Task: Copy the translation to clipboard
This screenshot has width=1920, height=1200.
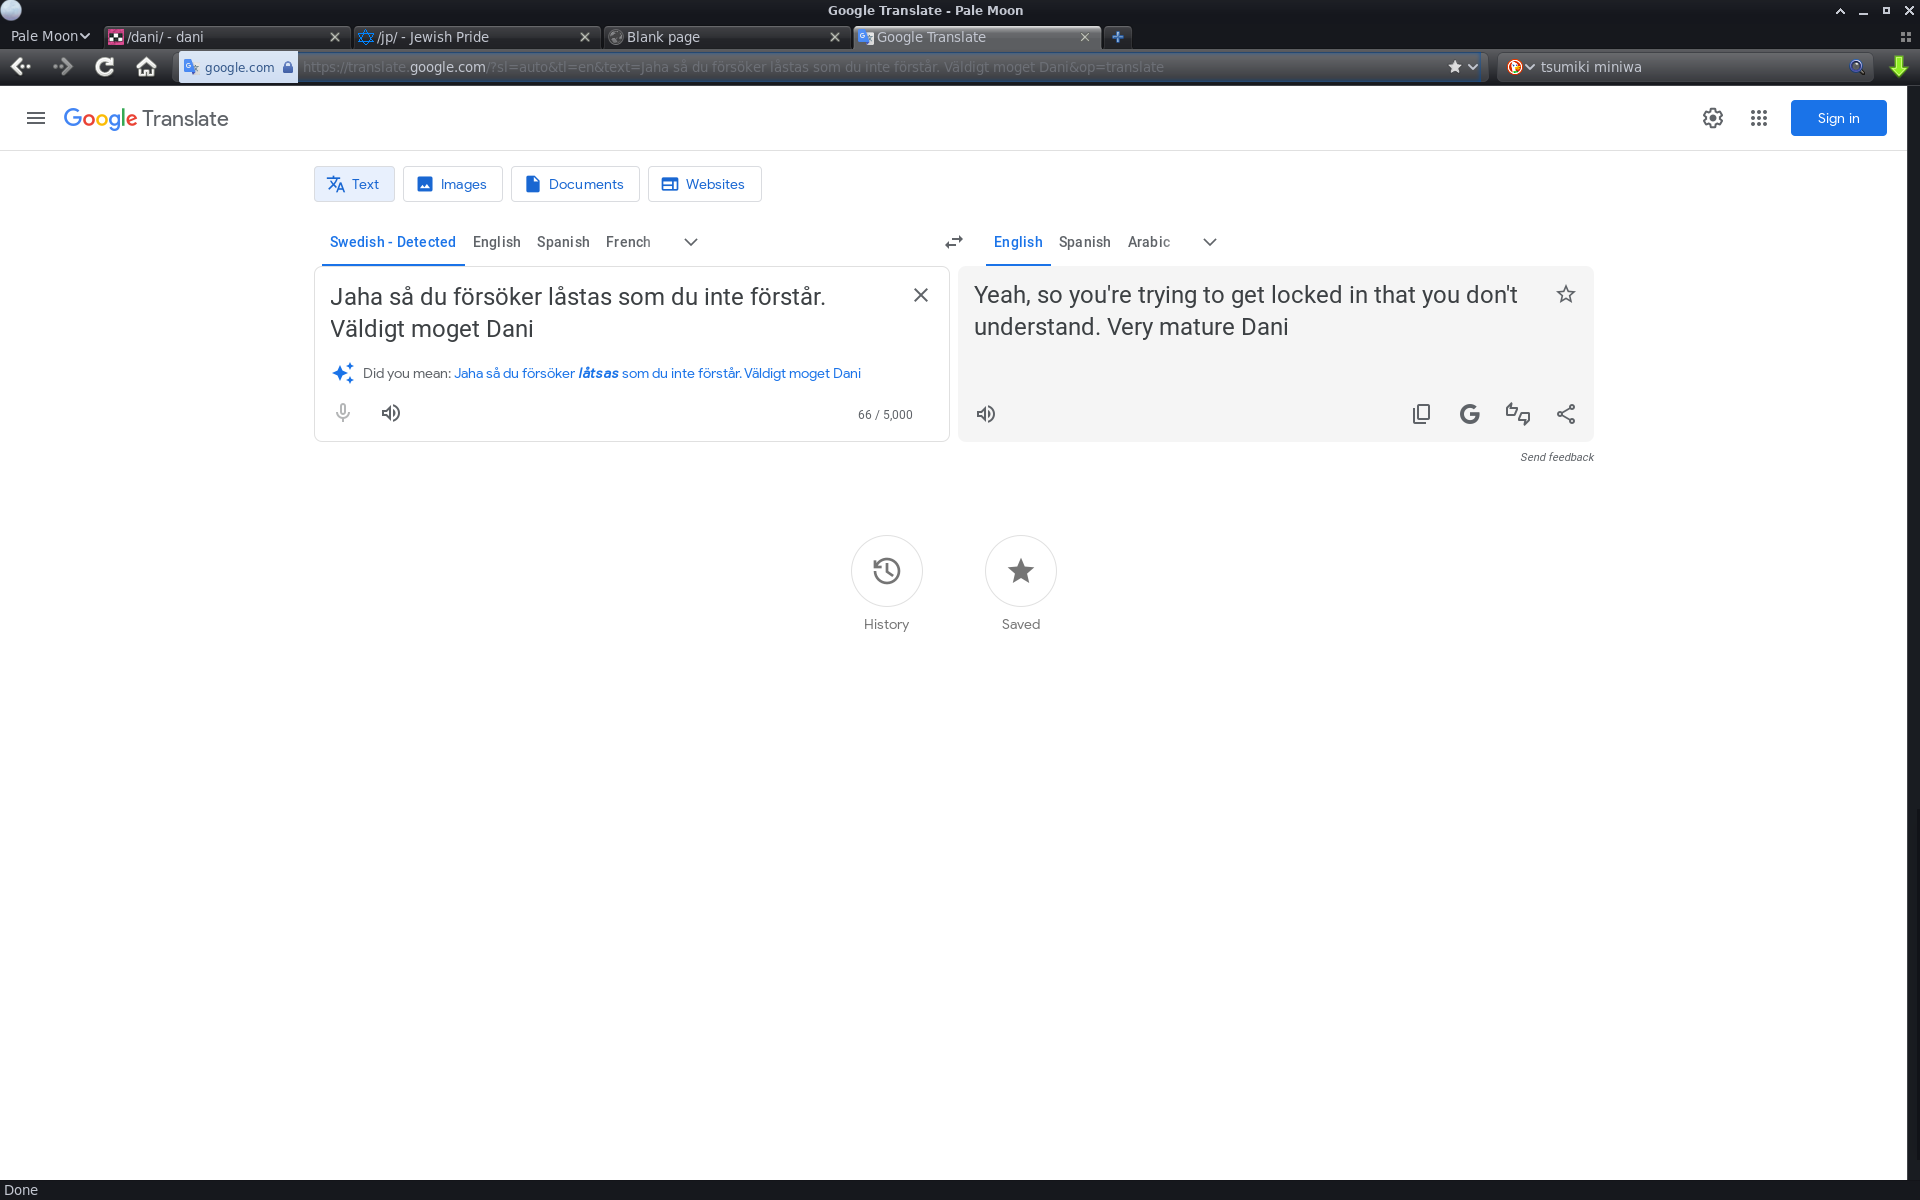Action: click(1421, 414)
